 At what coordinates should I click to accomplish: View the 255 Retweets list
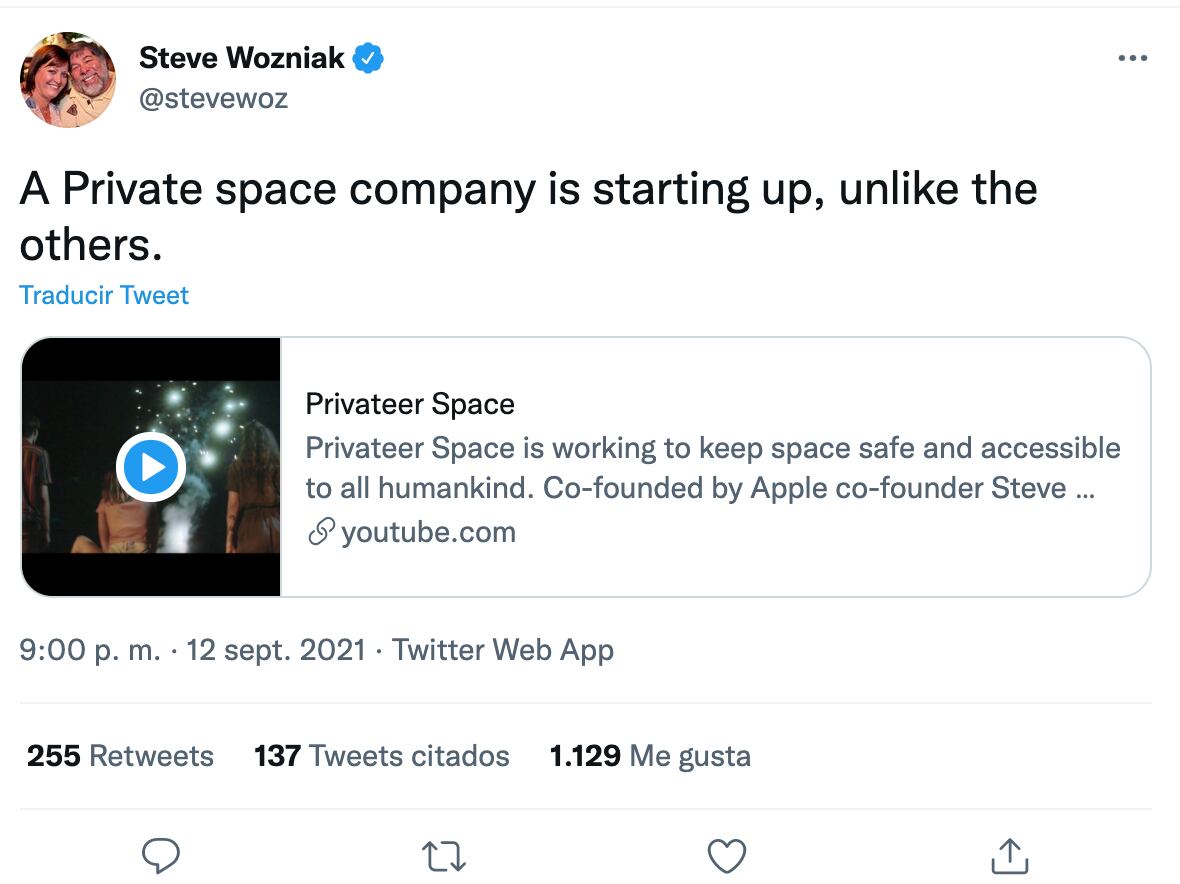[x=120, y=755]
